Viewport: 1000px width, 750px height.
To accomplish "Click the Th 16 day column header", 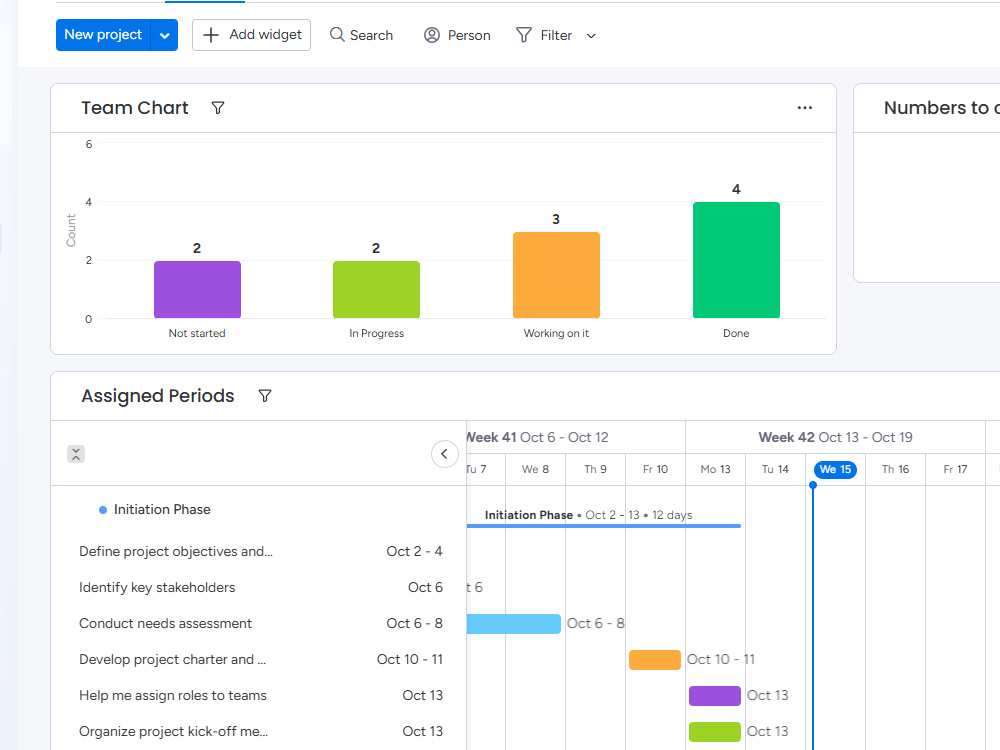I will tap(895, 469).
